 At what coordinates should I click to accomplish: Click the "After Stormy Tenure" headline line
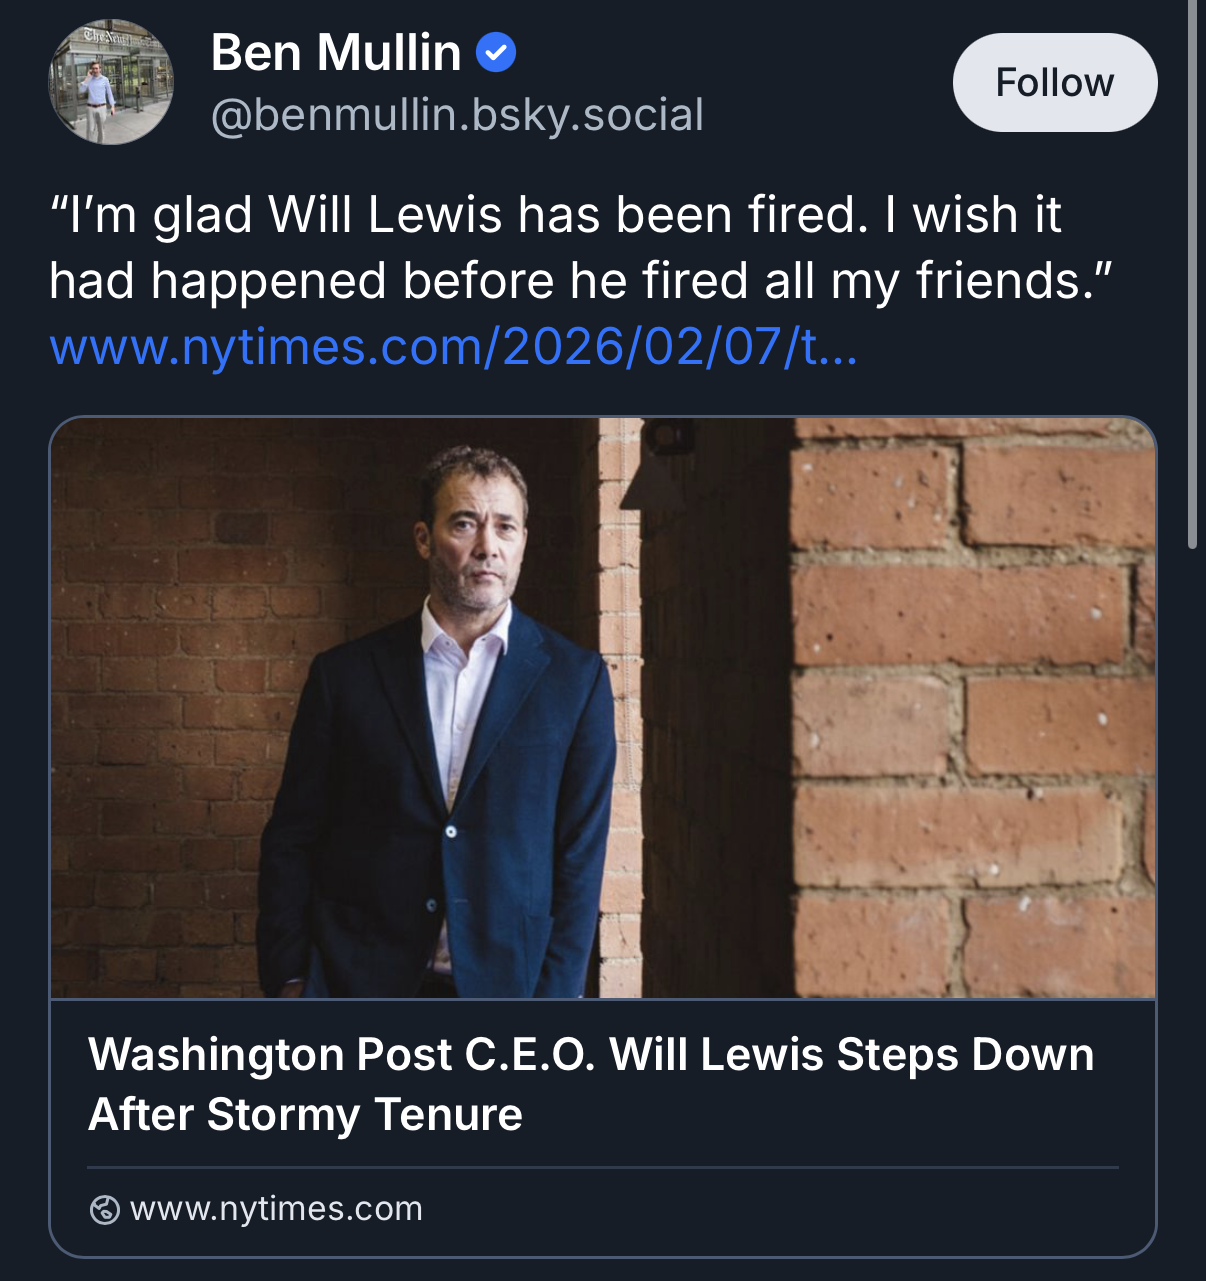coord(305,1114)
